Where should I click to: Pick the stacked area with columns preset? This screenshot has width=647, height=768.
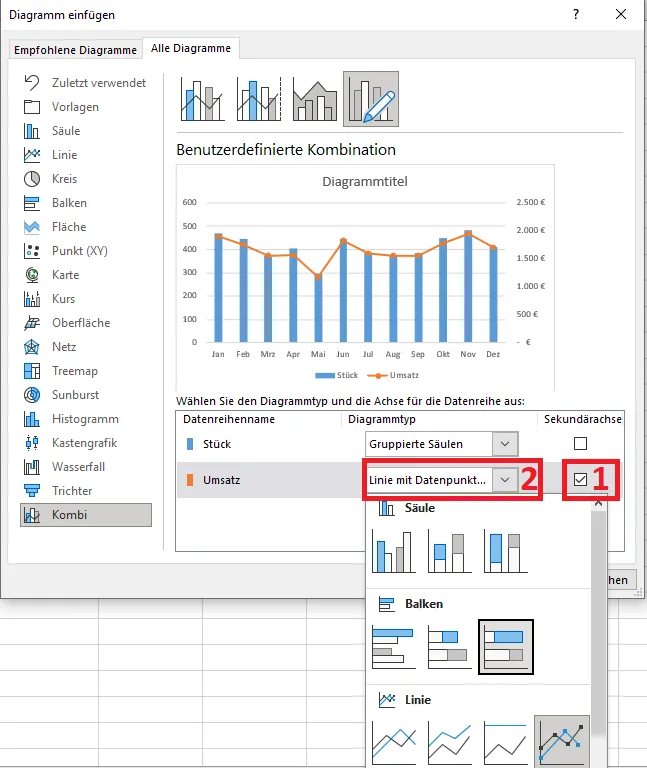(314, 99)
